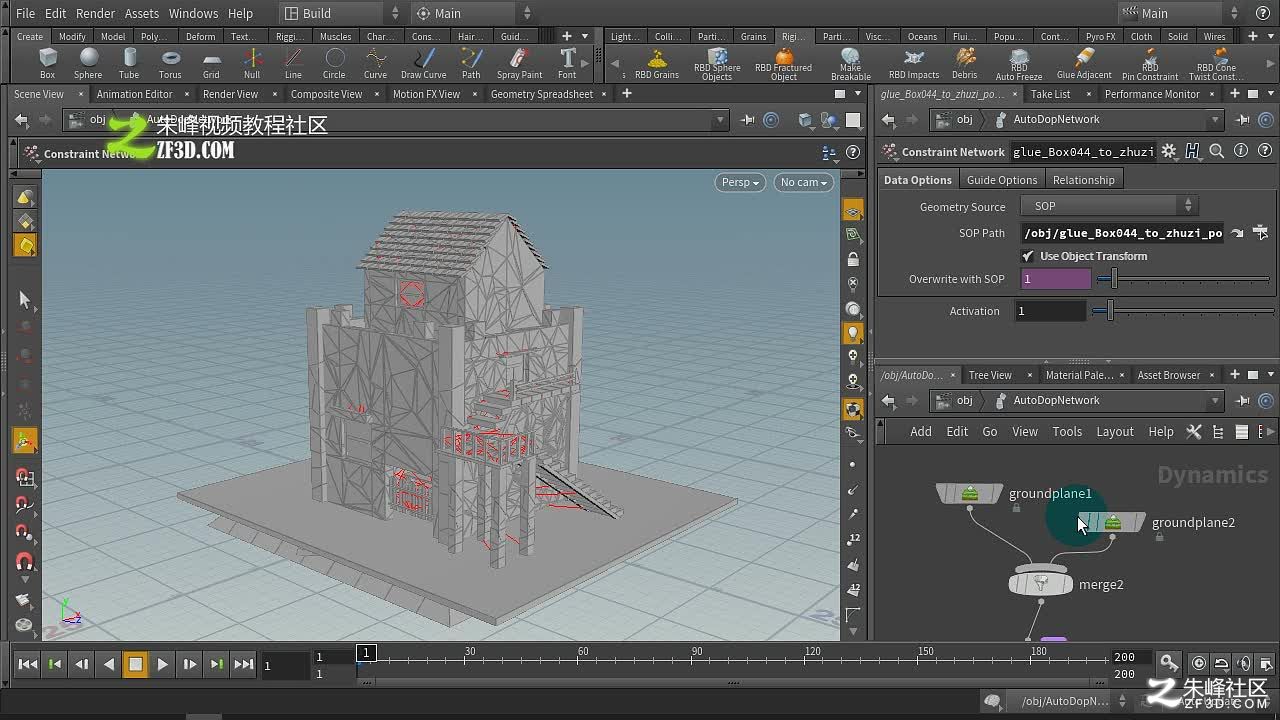
Task: Select the Tube shelf tool
Action: click(129, 63)
